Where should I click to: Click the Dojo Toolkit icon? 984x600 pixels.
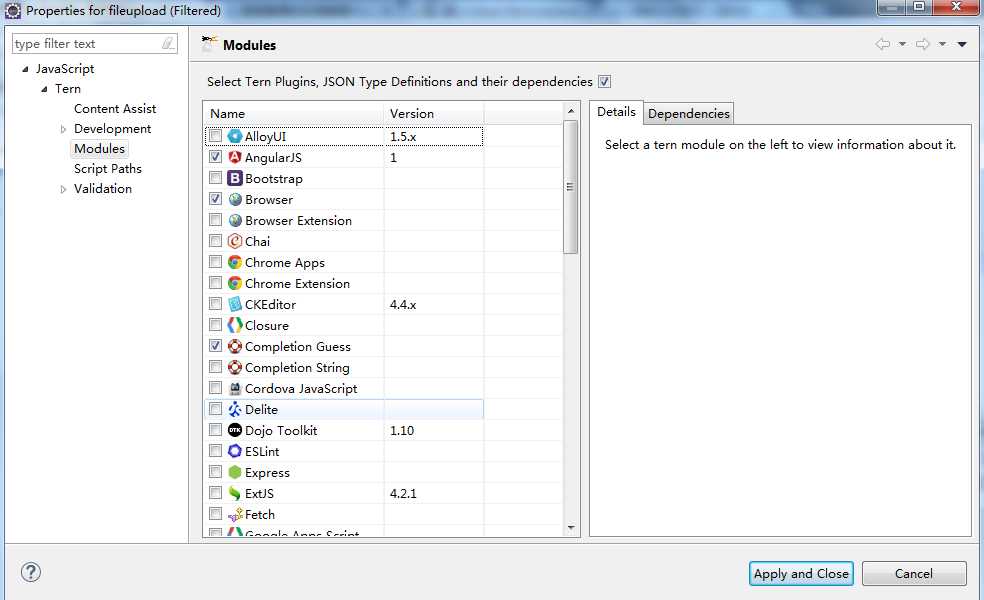point(235,430)
